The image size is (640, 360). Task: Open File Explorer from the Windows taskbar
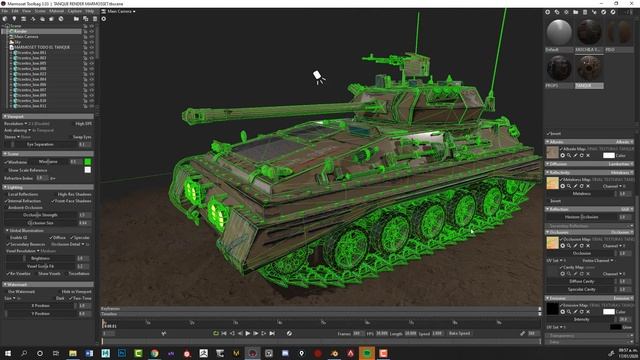(73, 353)
